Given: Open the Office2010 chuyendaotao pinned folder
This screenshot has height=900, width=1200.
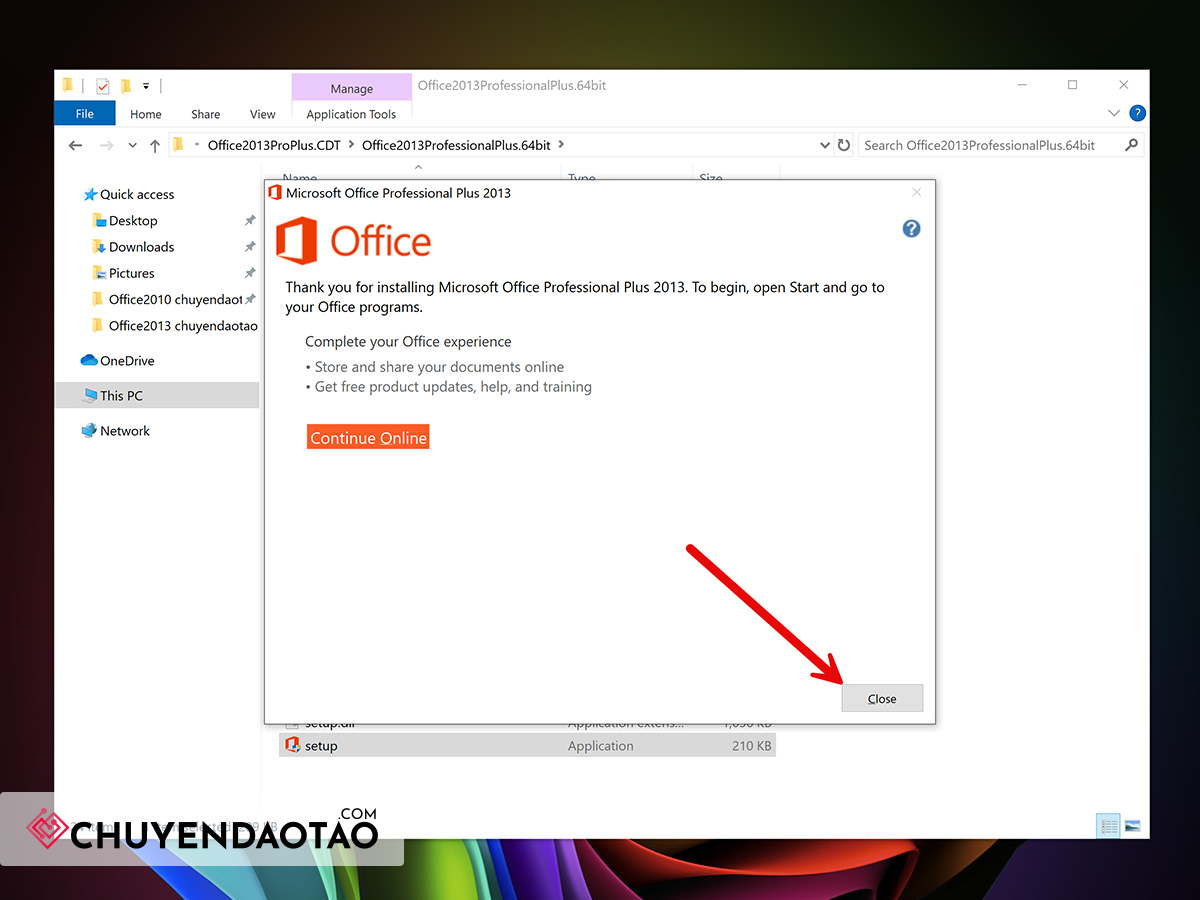Looking at the screenshot, I should [x=176, y=299].
